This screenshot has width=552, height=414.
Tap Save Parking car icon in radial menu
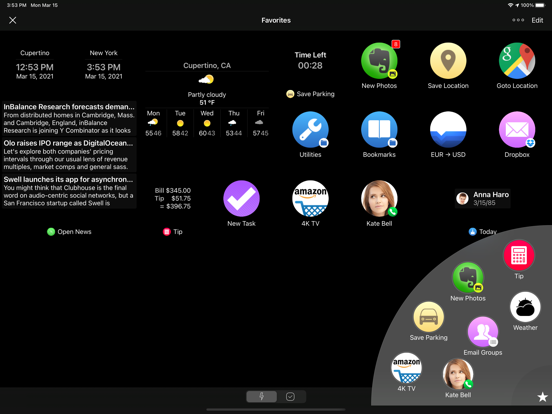(428, 317)
